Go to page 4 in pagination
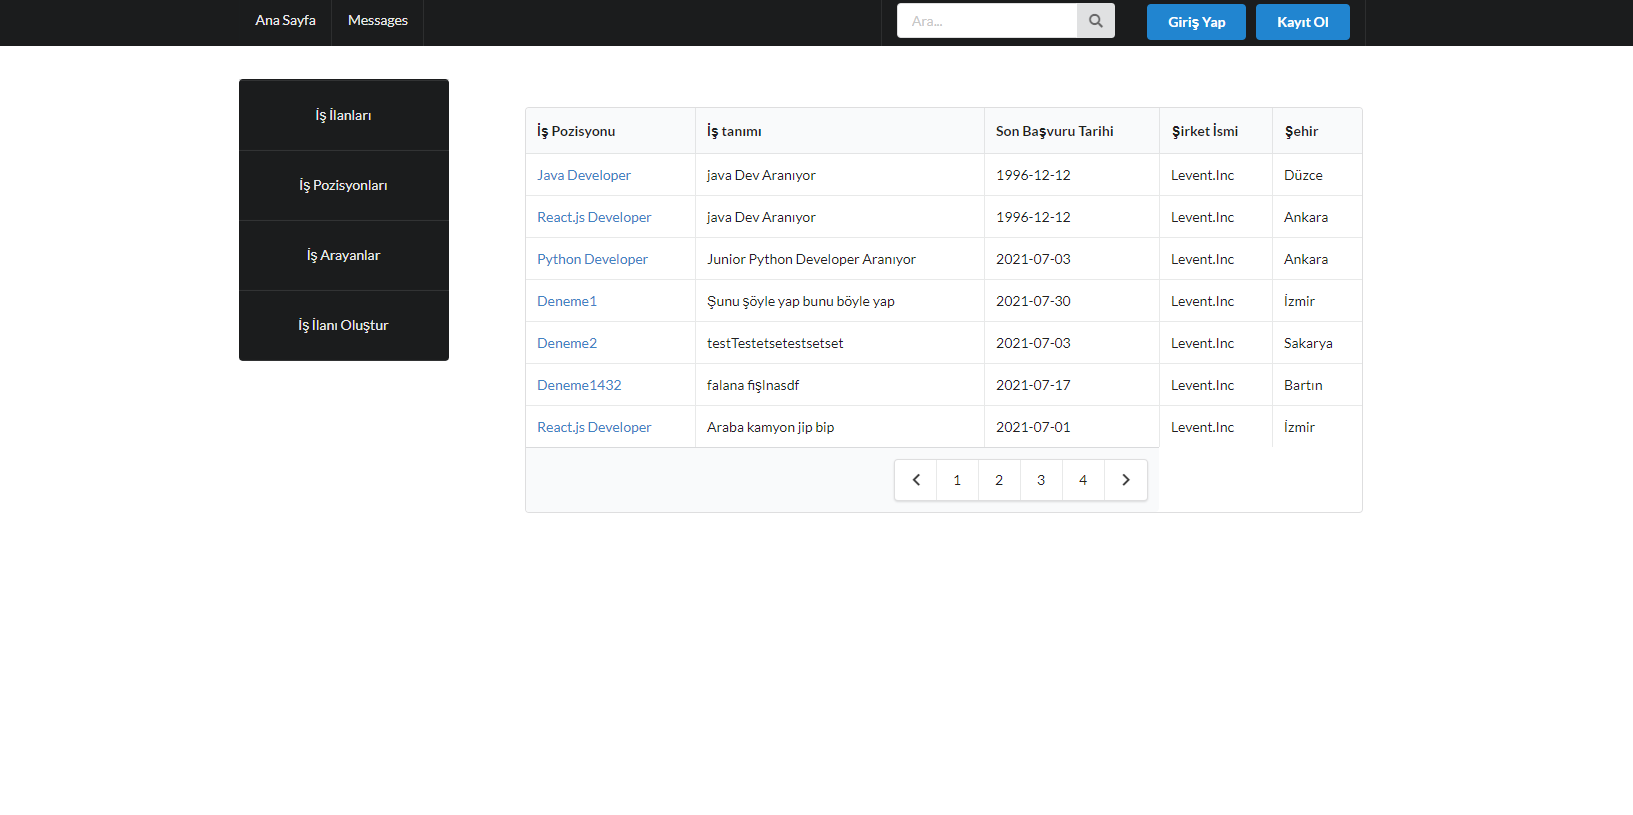Screen dimensions: 1633x815 click(x=1083, y=480)
